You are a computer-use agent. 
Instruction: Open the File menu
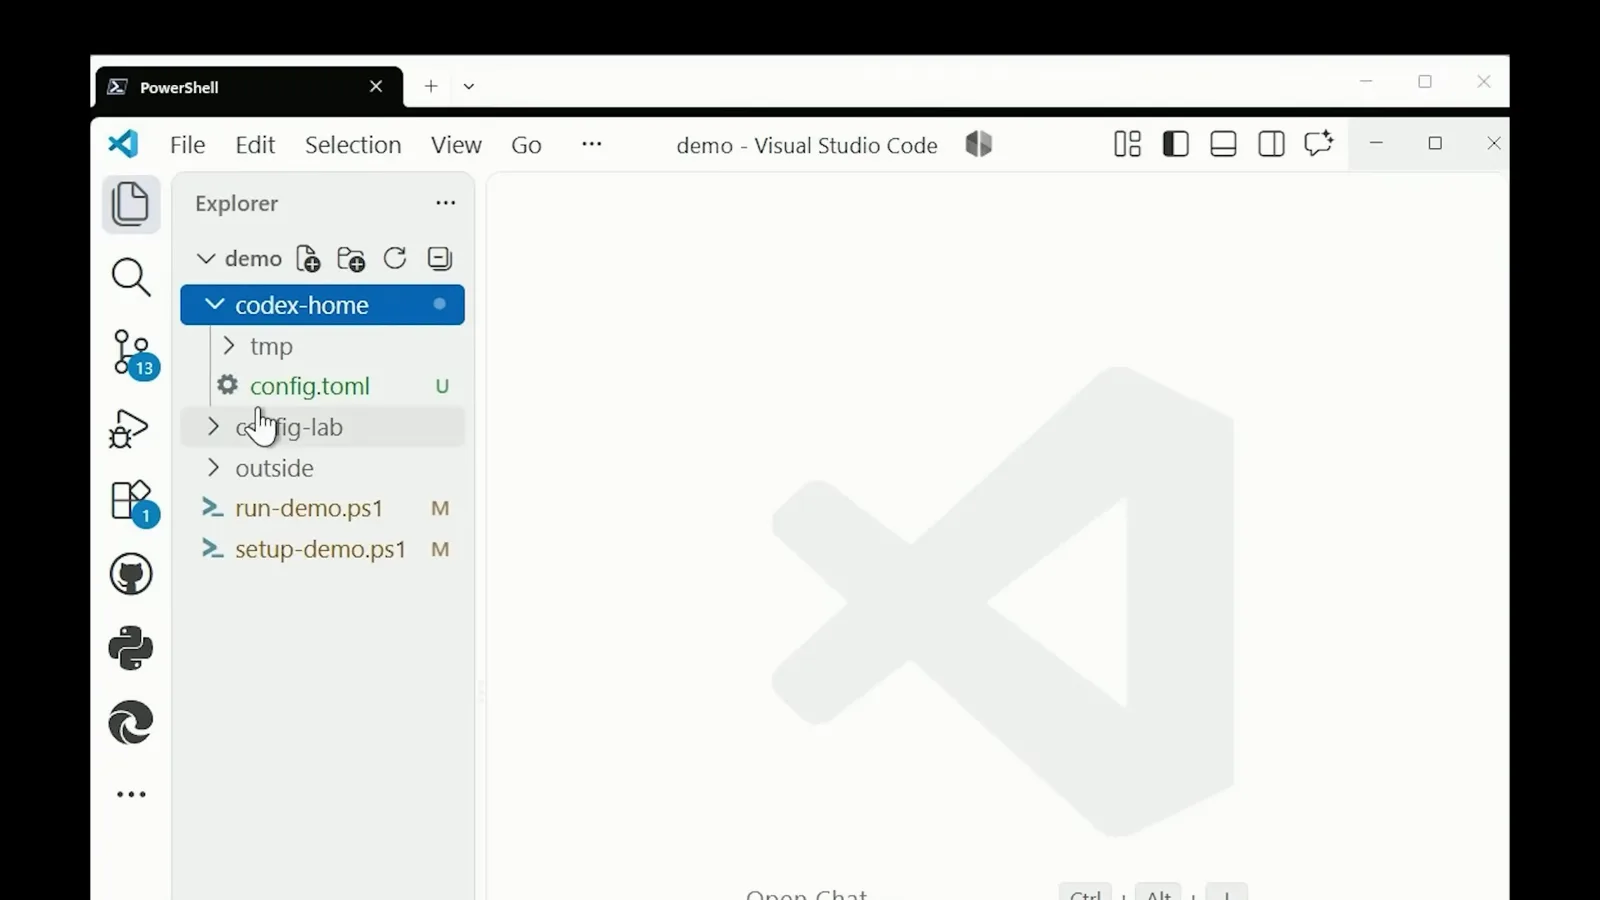point(187,145)
